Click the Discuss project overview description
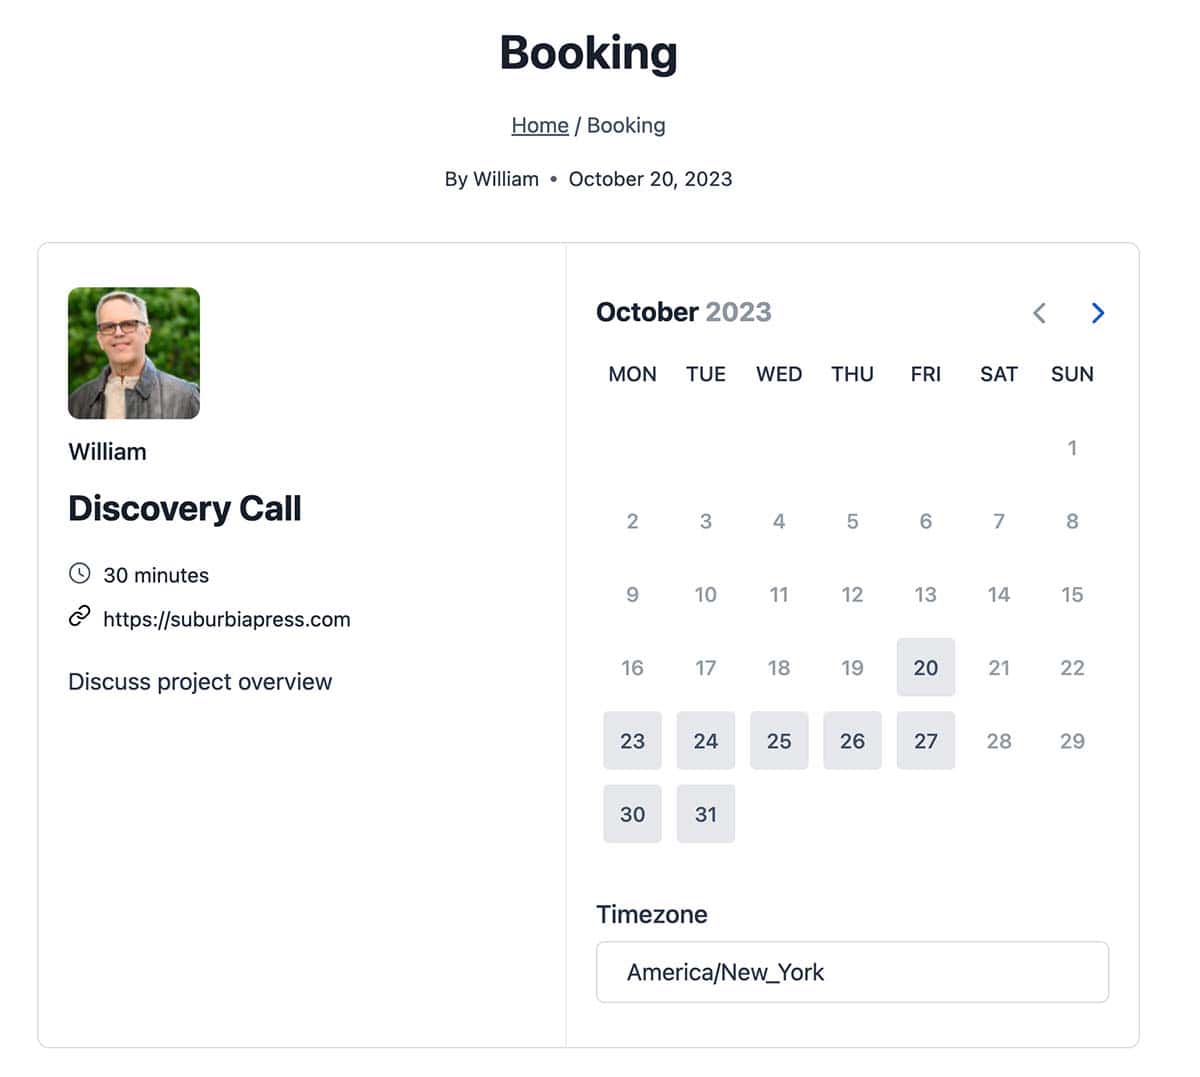 tap(200, 682)
